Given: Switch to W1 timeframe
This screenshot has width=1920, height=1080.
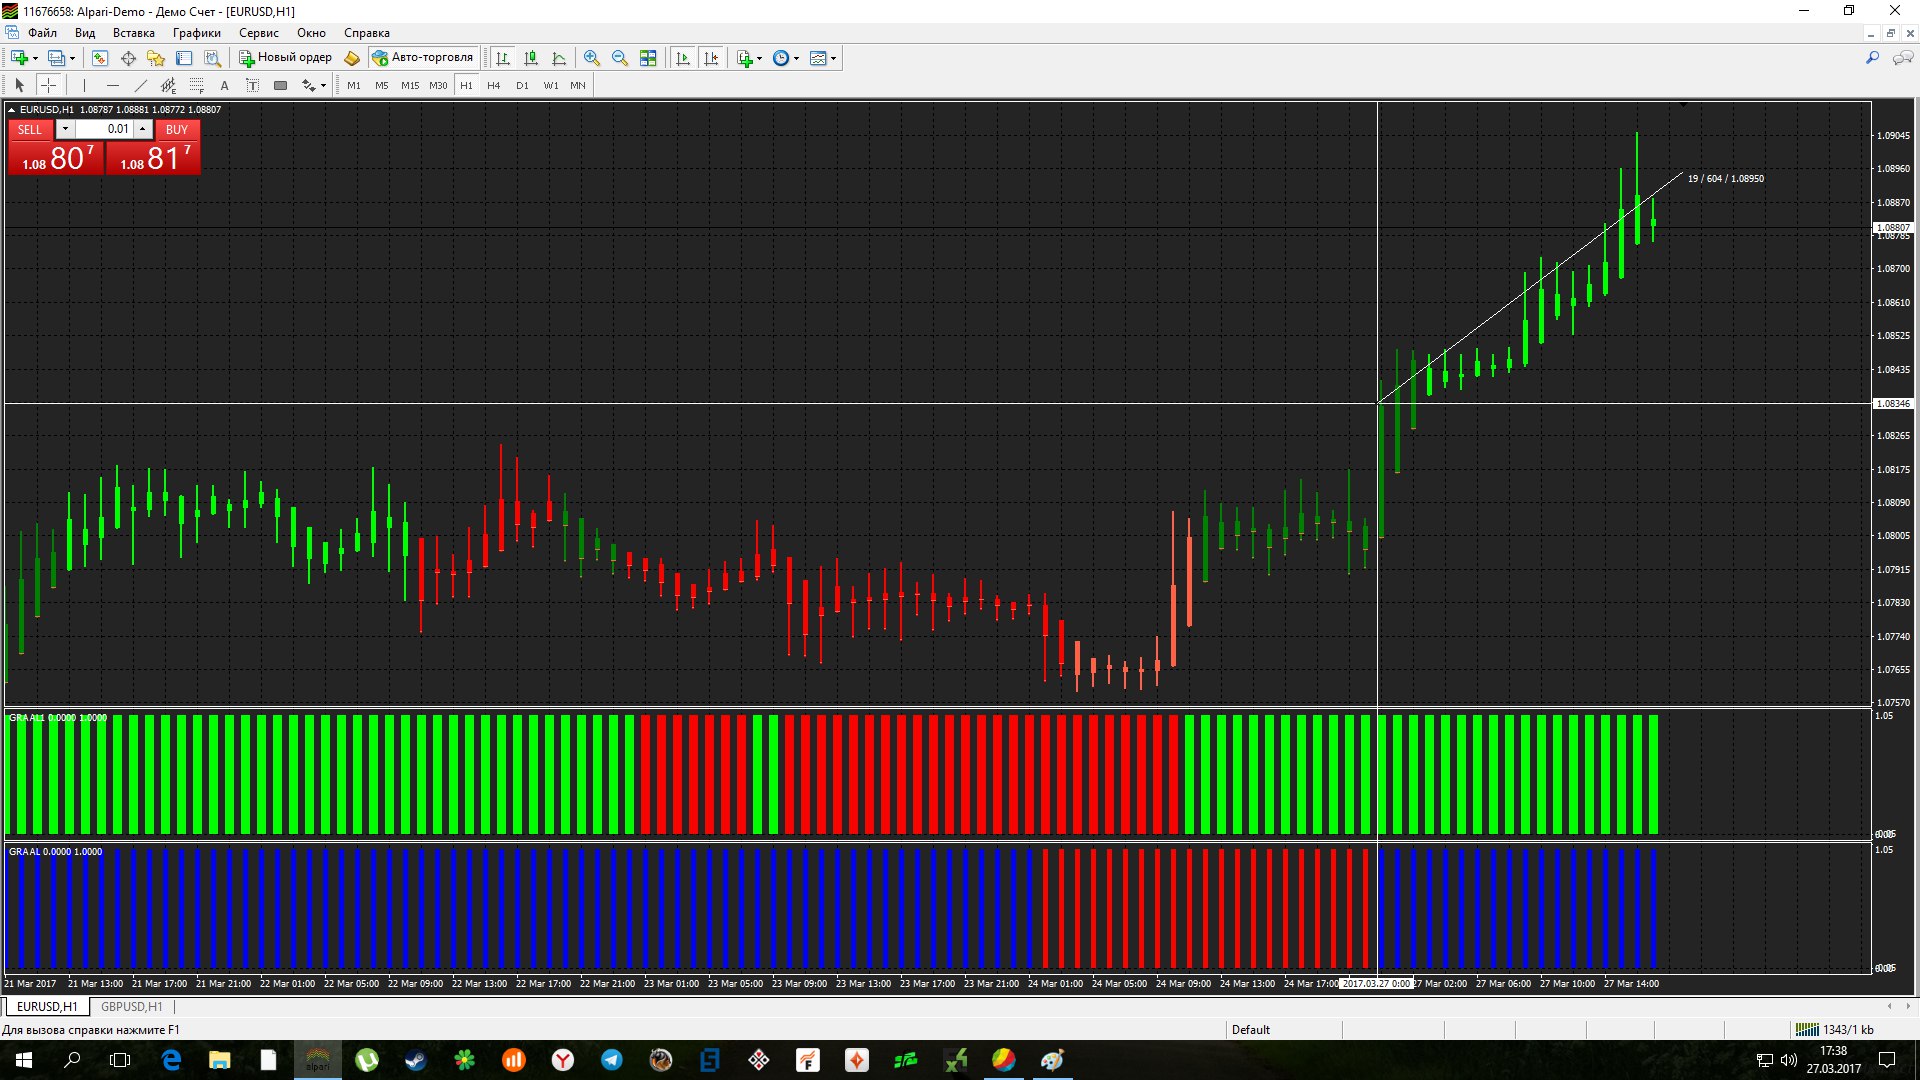Looking at the screenshot, I should [551, 86].
